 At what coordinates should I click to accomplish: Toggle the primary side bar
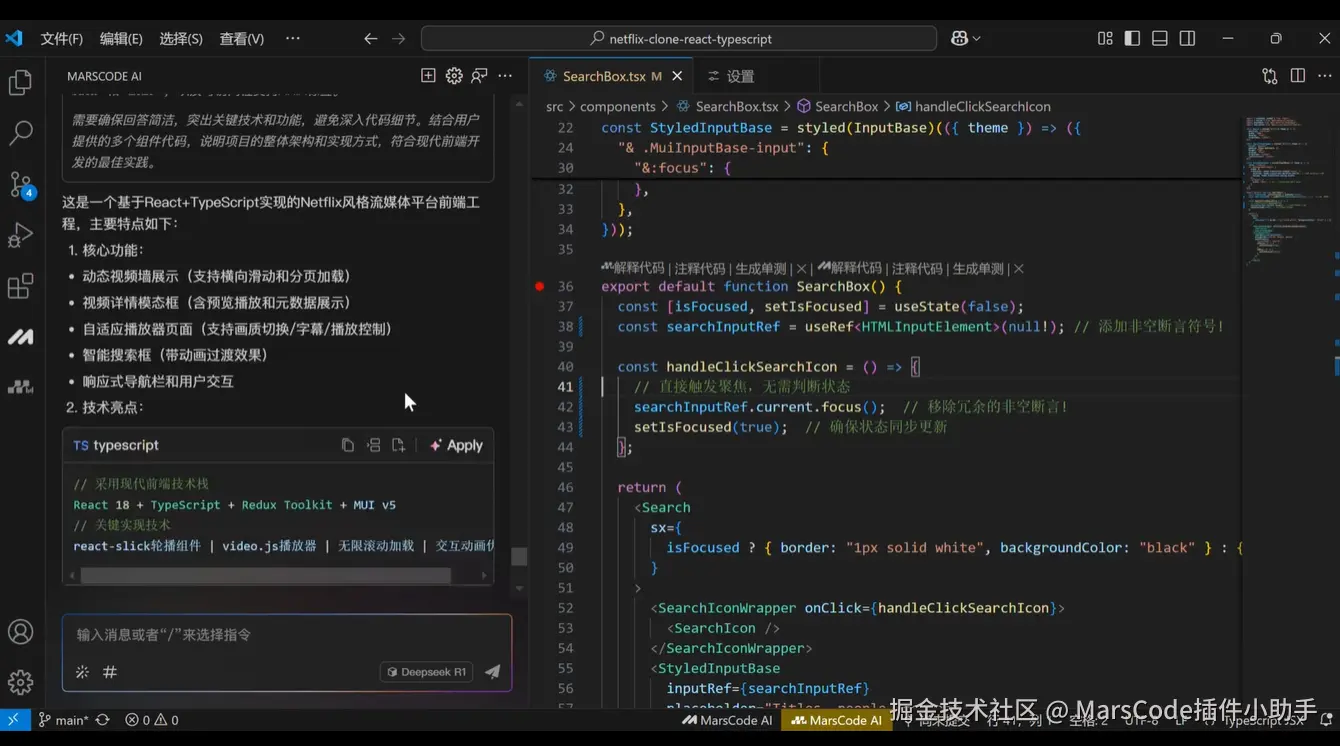coord(1132,39)
